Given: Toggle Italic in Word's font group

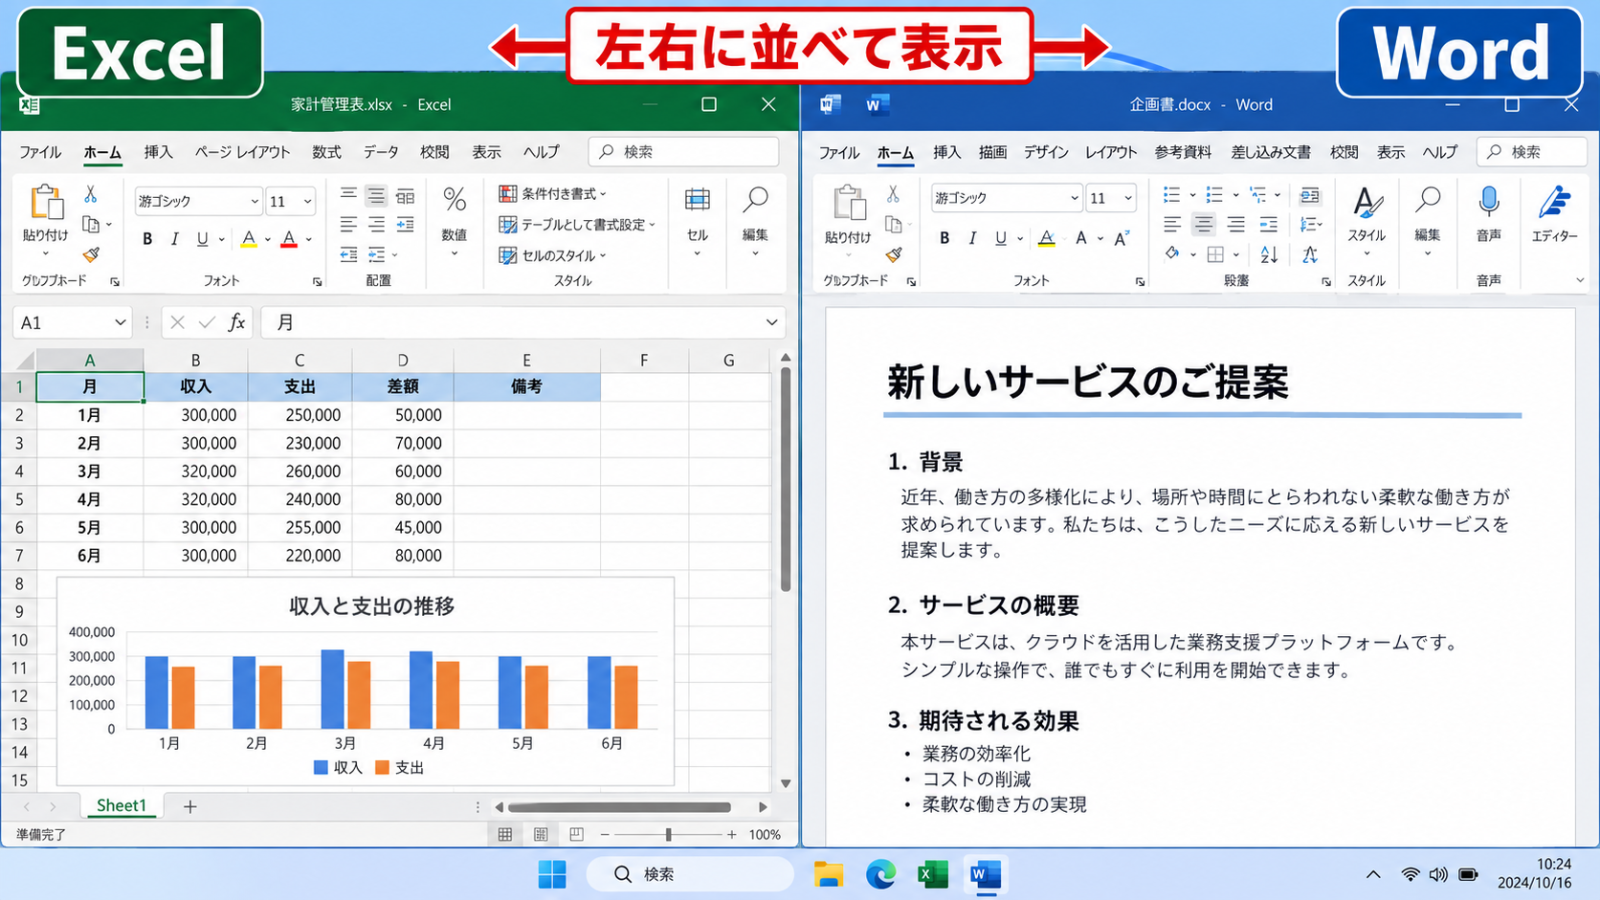Looking at the screenshot, I should click(972, 238).
